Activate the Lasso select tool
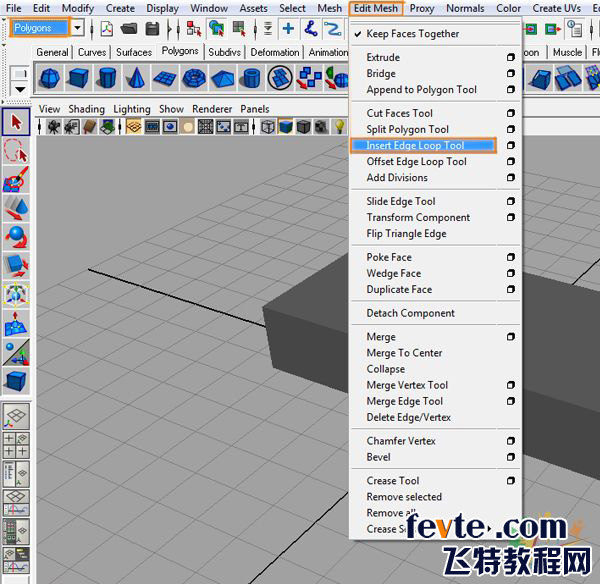600x584 pixels. [16, 151]
